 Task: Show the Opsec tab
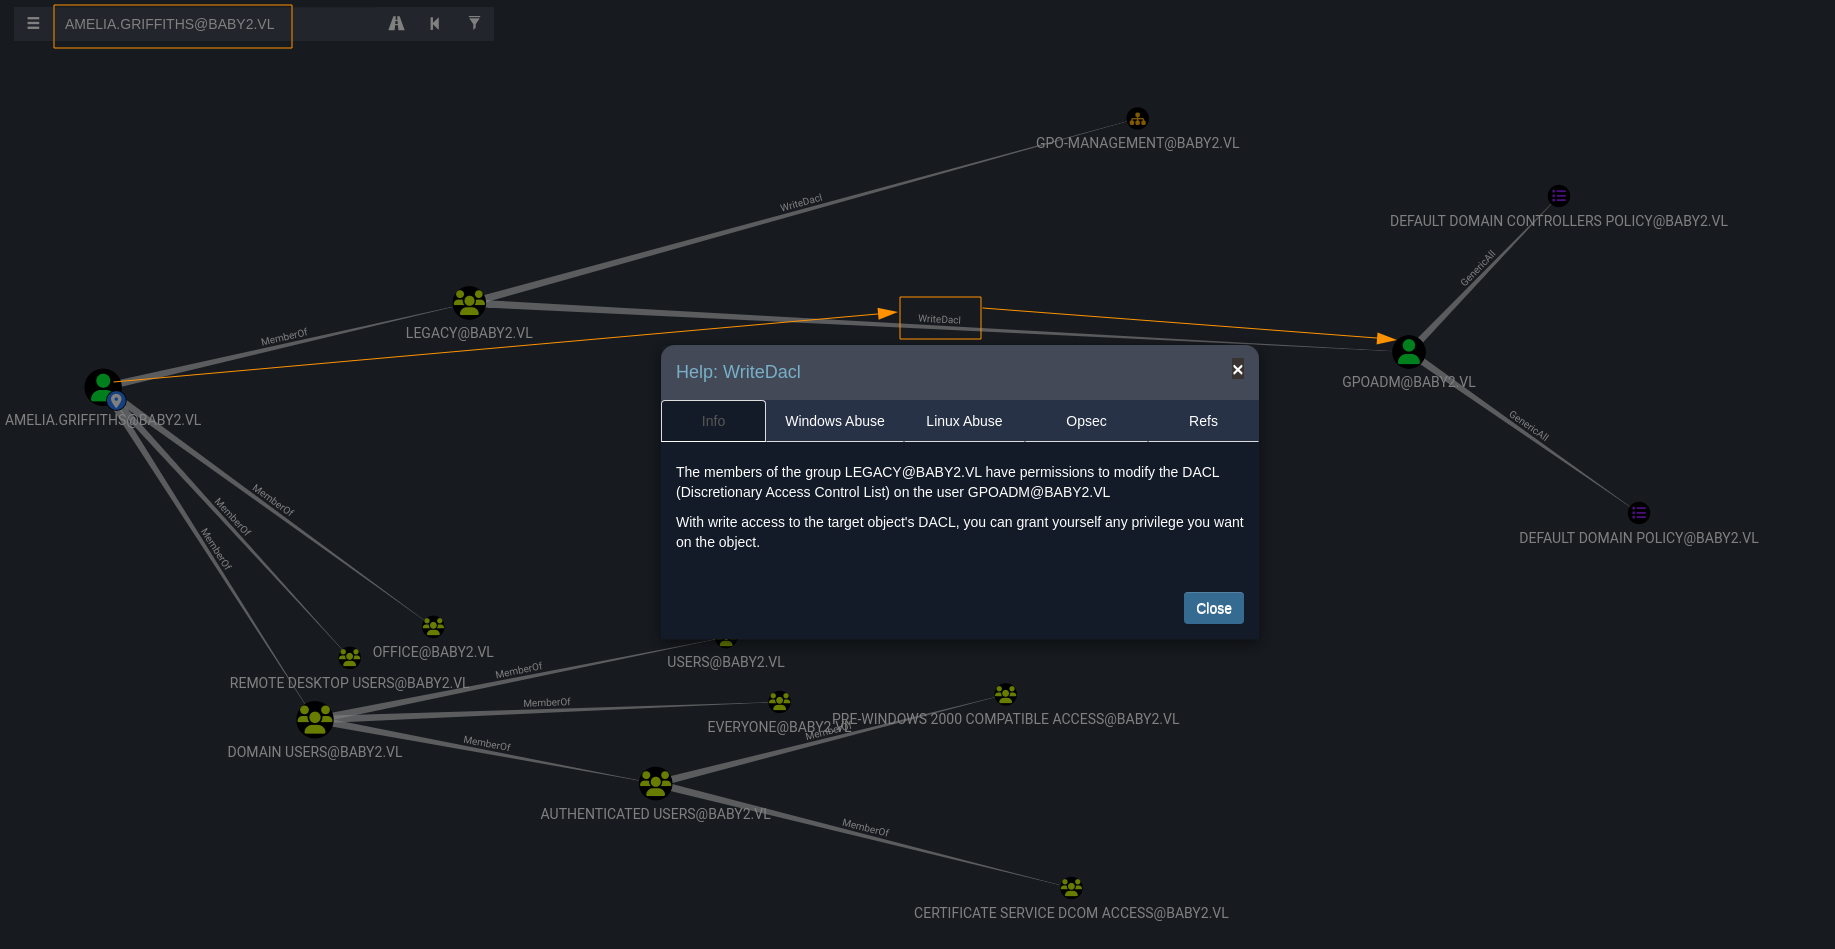1085,421
